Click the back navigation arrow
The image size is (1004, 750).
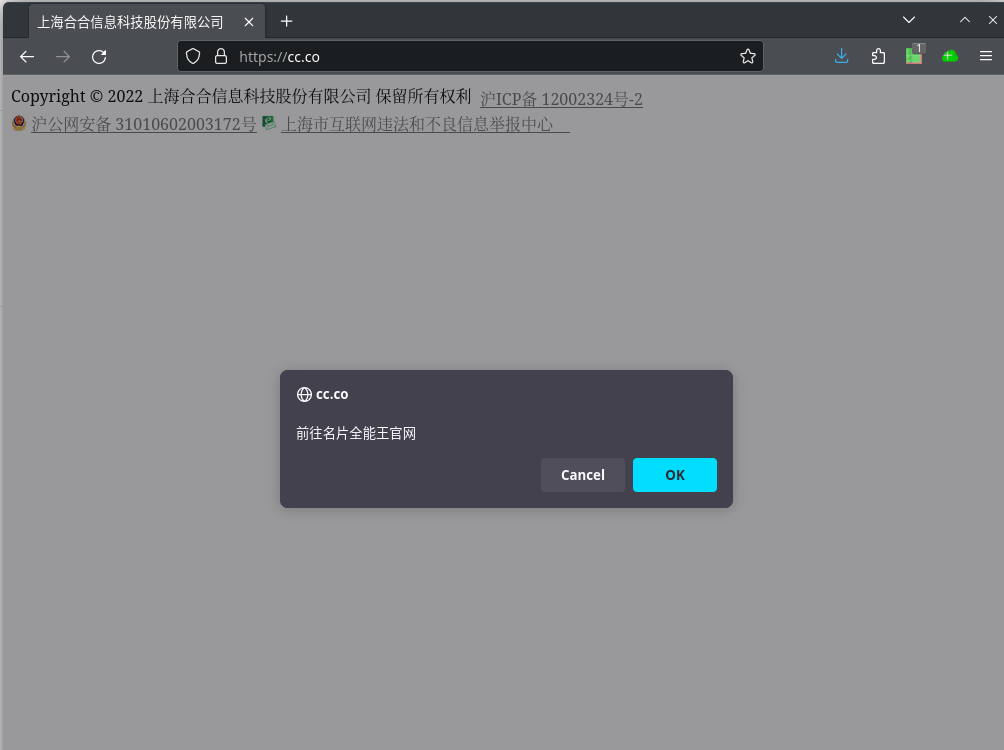(x=27, y=57)
